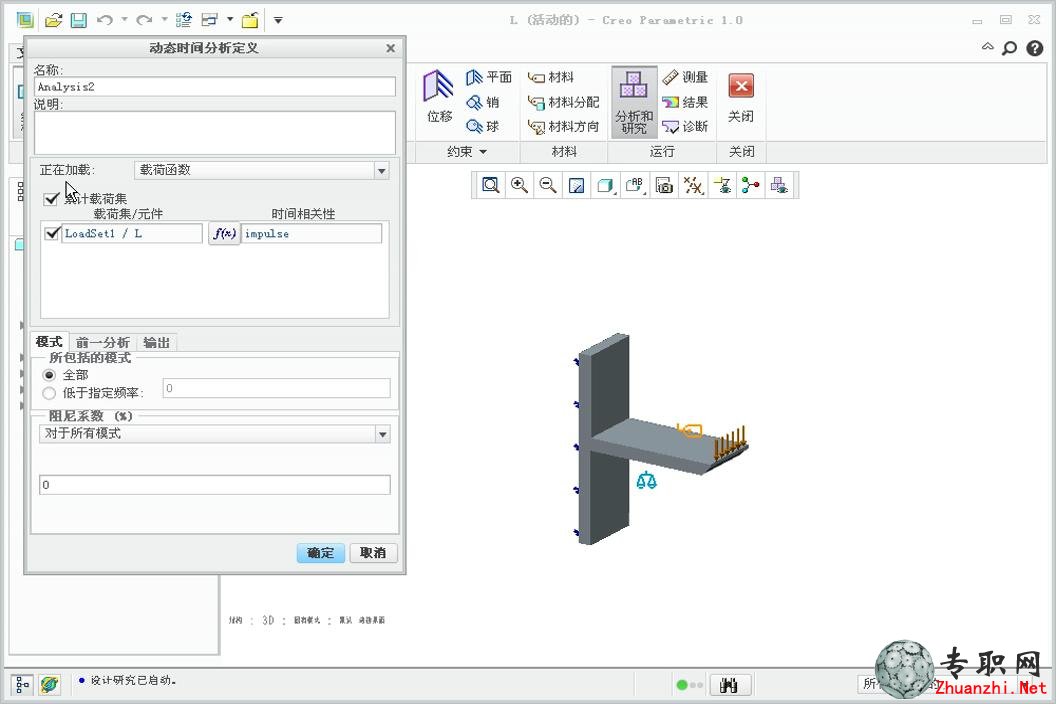The height and width of the screenshot is (704, 1056).
Task: Click the Description (说明) text box
Action: pos(215,133)
